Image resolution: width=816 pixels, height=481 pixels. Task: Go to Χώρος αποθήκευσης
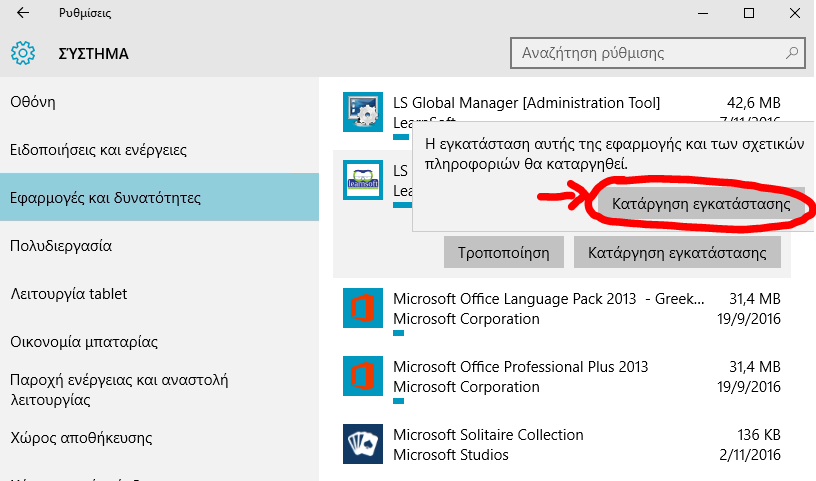point(80,438)
